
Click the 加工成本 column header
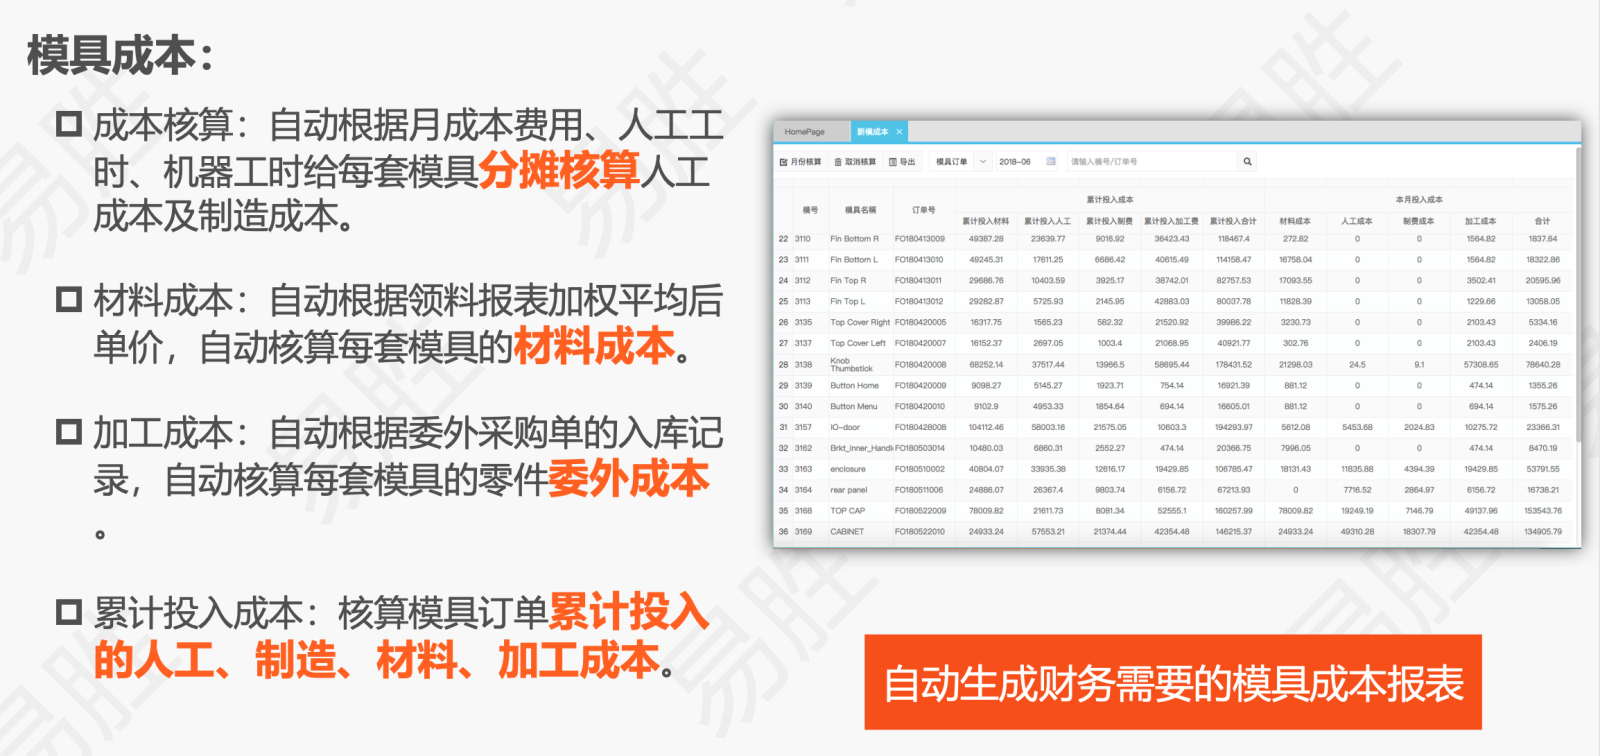[x=1481, y=221]
